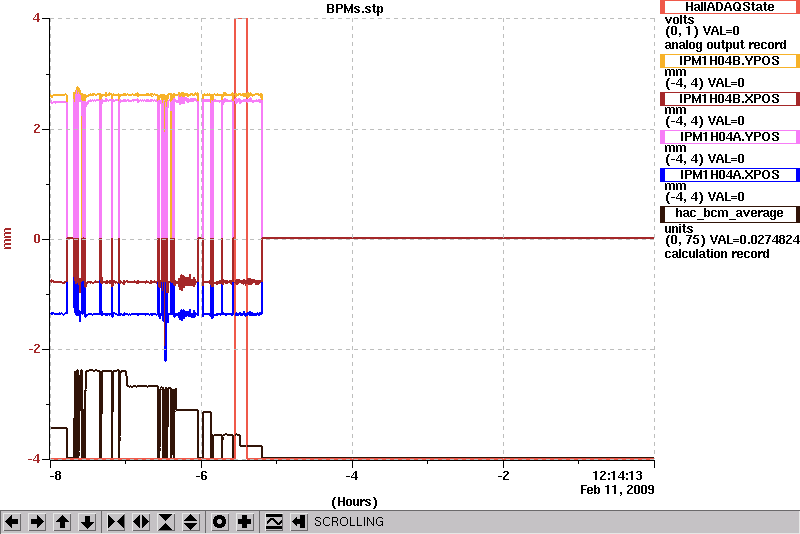Select the IPM1H04B.XPOS legend entry
The height and width of the screenshot is (534, 800).
(730, 99)
